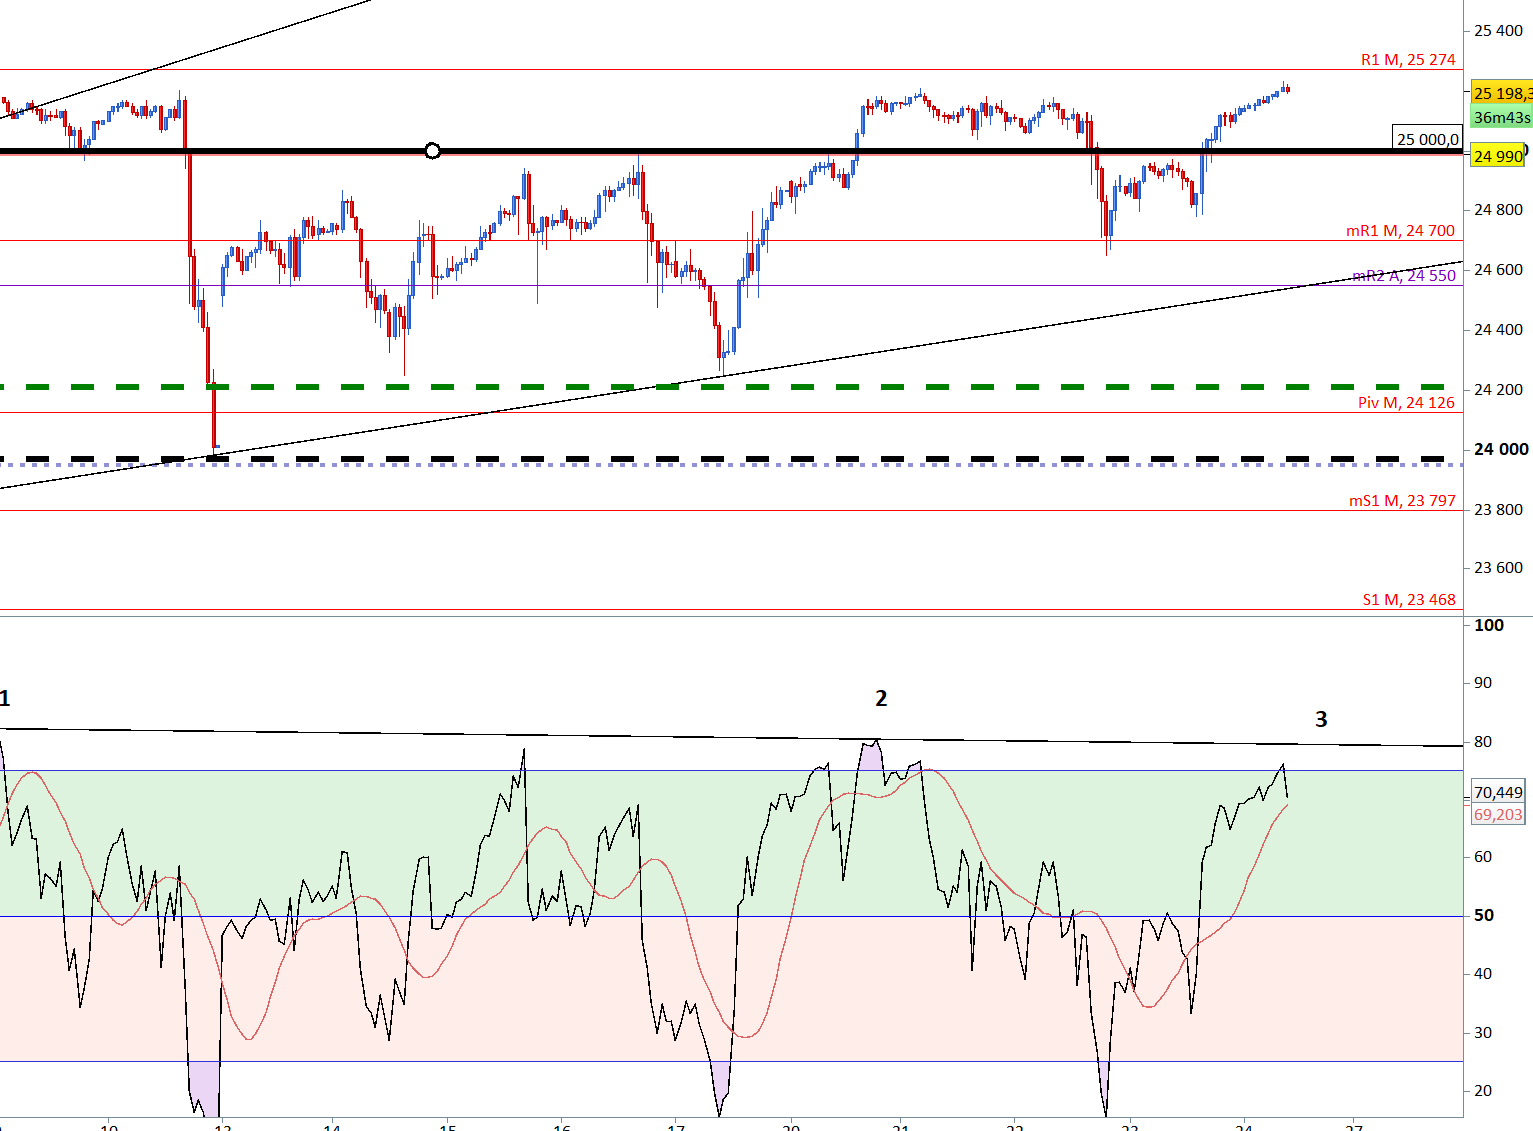Click the bold "50" RSI scale label
Image resolution: width=1533 pixels, height=1131 pixels.
point(1484,915)
